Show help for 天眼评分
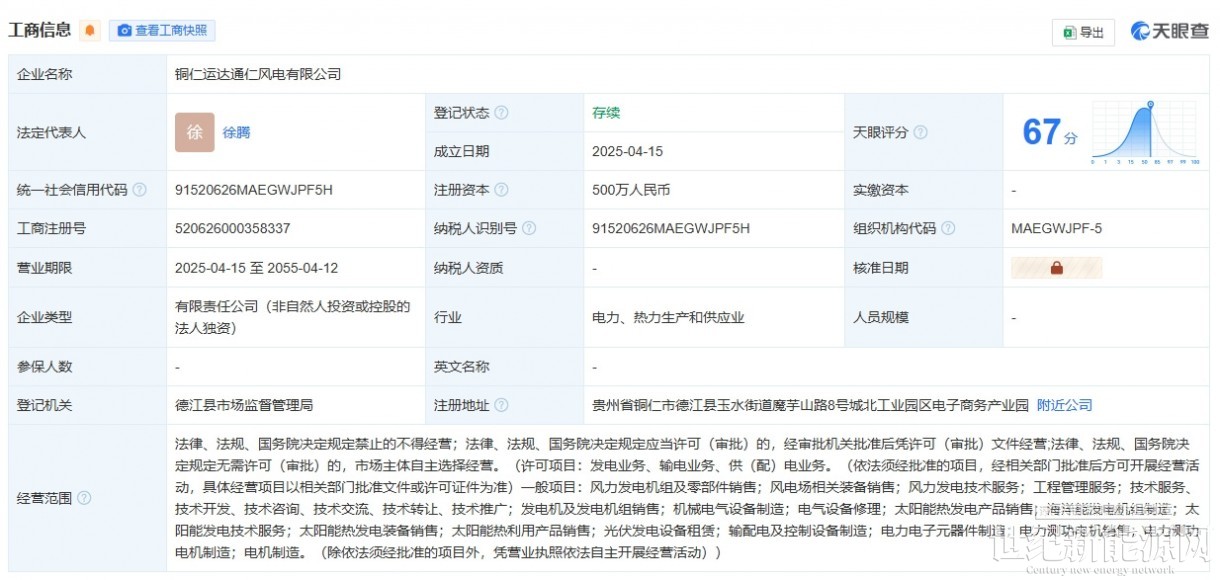 click(920, 132)
